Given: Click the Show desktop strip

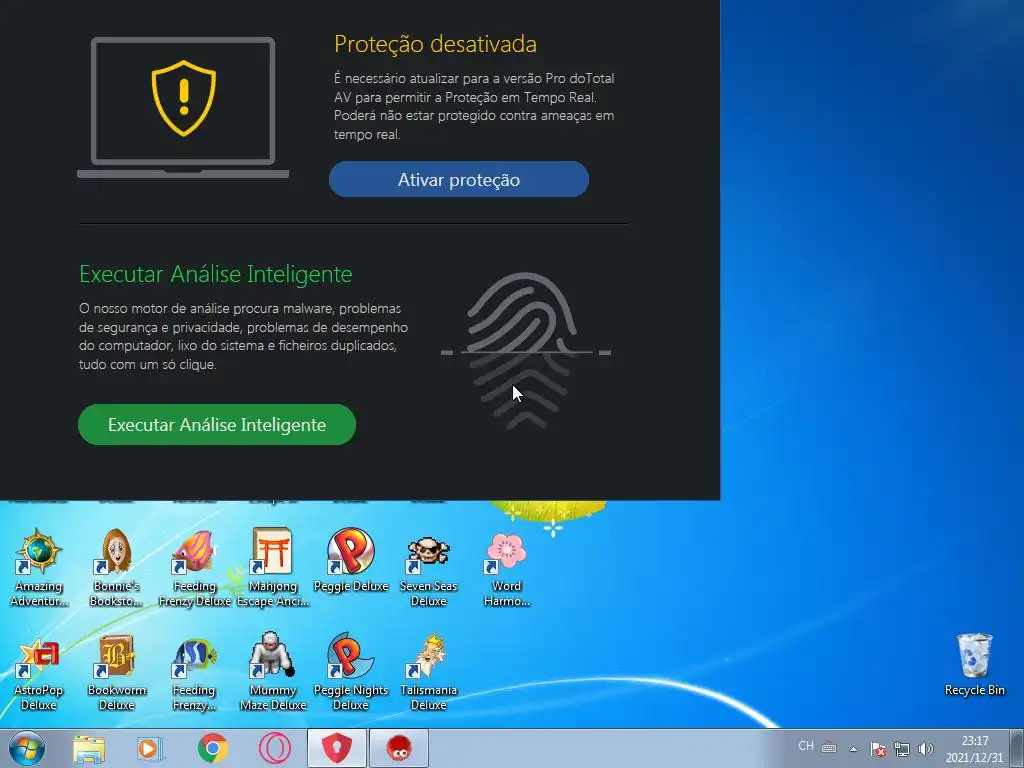Looking at the screenshot, I should pyautogui.click(x=1017, y=748).
